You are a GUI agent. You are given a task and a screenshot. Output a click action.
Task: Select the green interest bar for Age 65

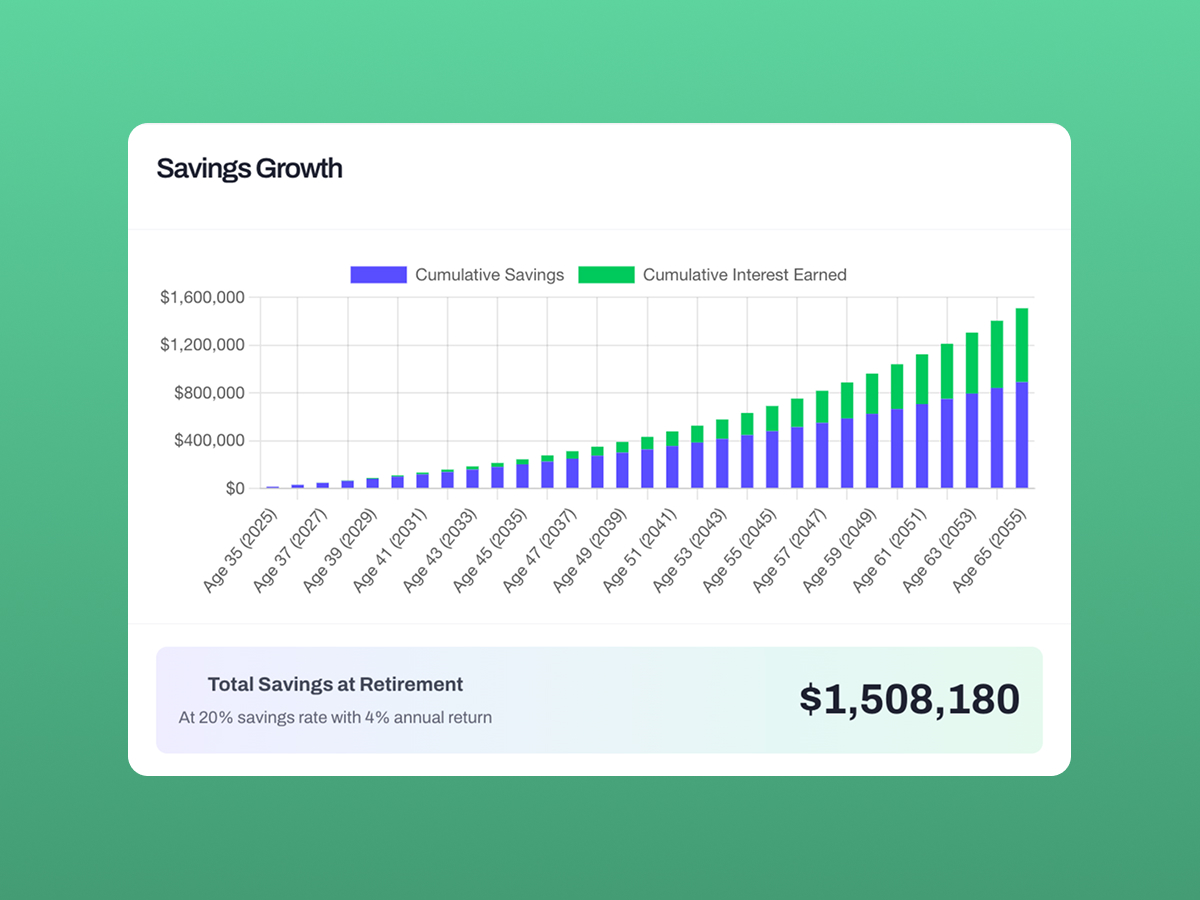pyautogui.click(x=1022, y=345)
